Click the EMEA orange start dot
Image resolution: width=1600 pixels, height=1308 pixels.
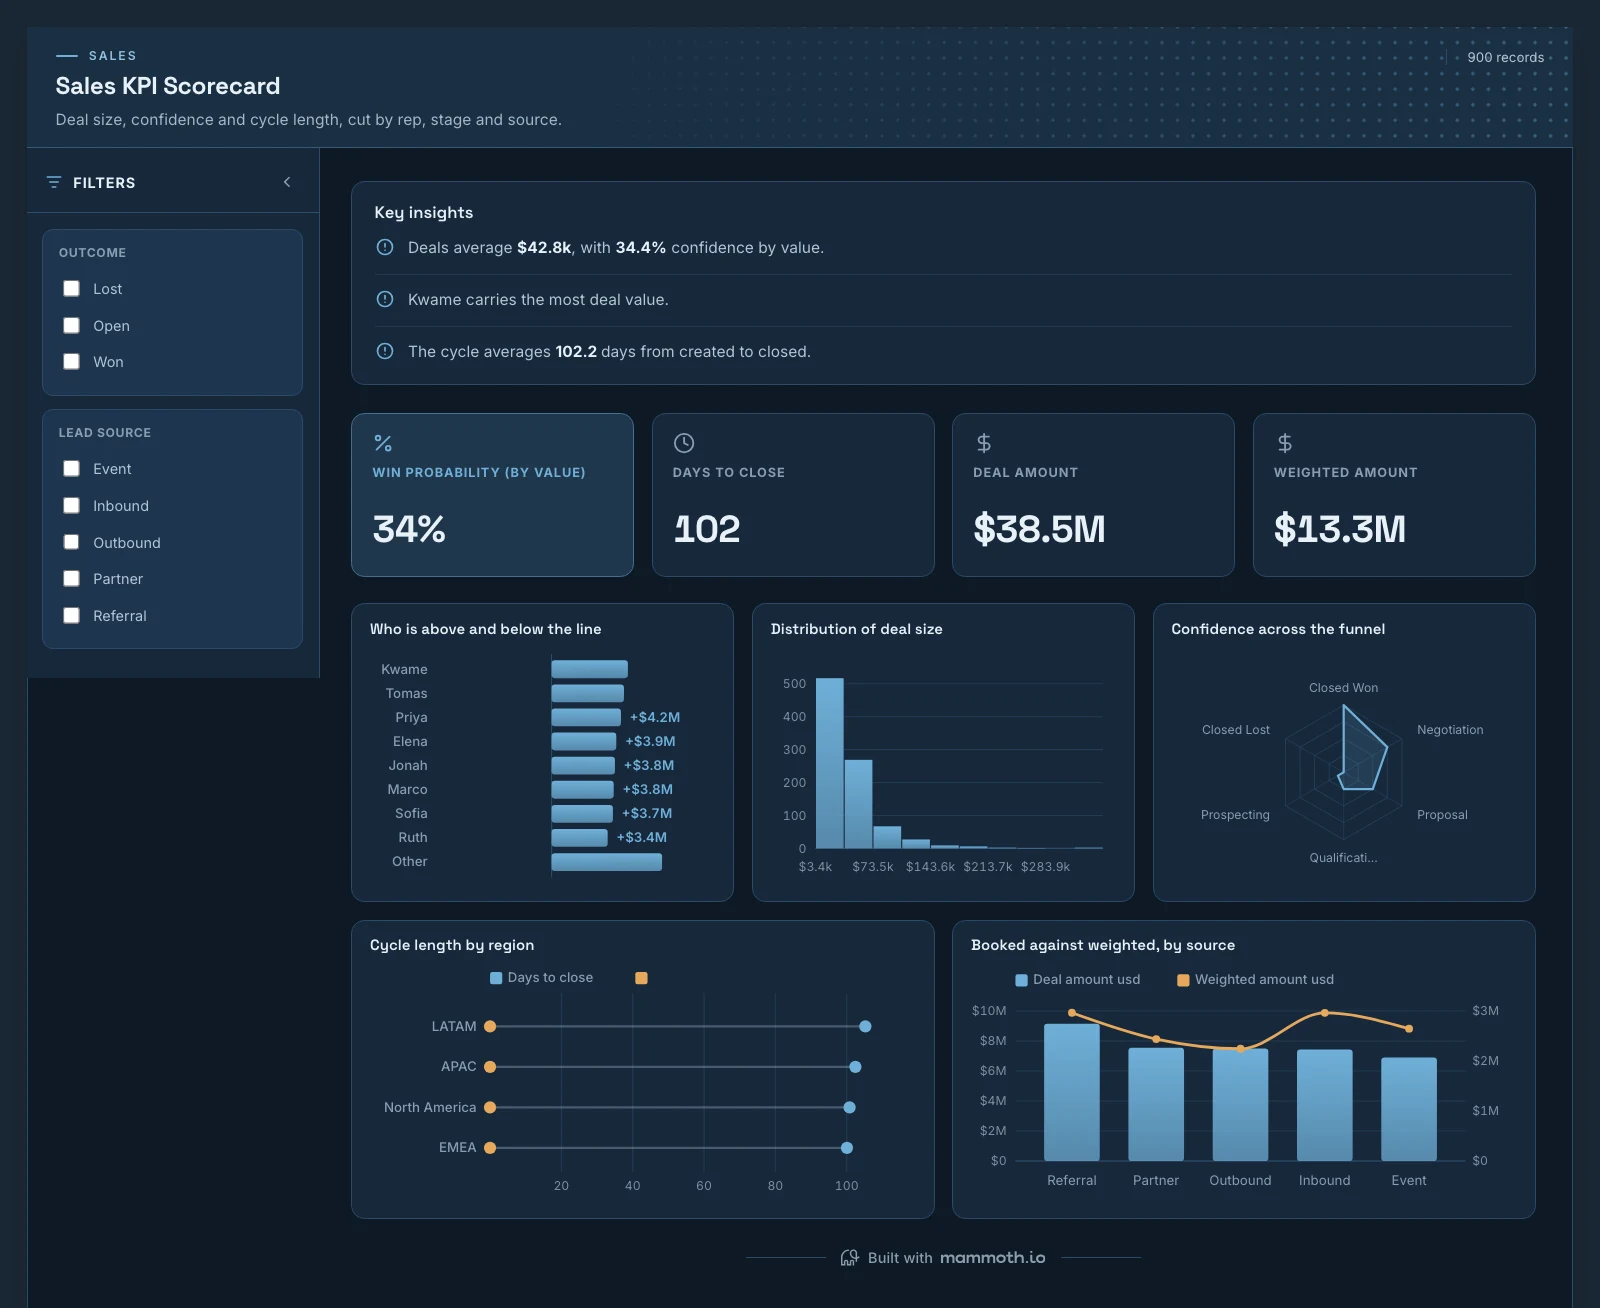pyautogui.click(x=490, y=1148)
